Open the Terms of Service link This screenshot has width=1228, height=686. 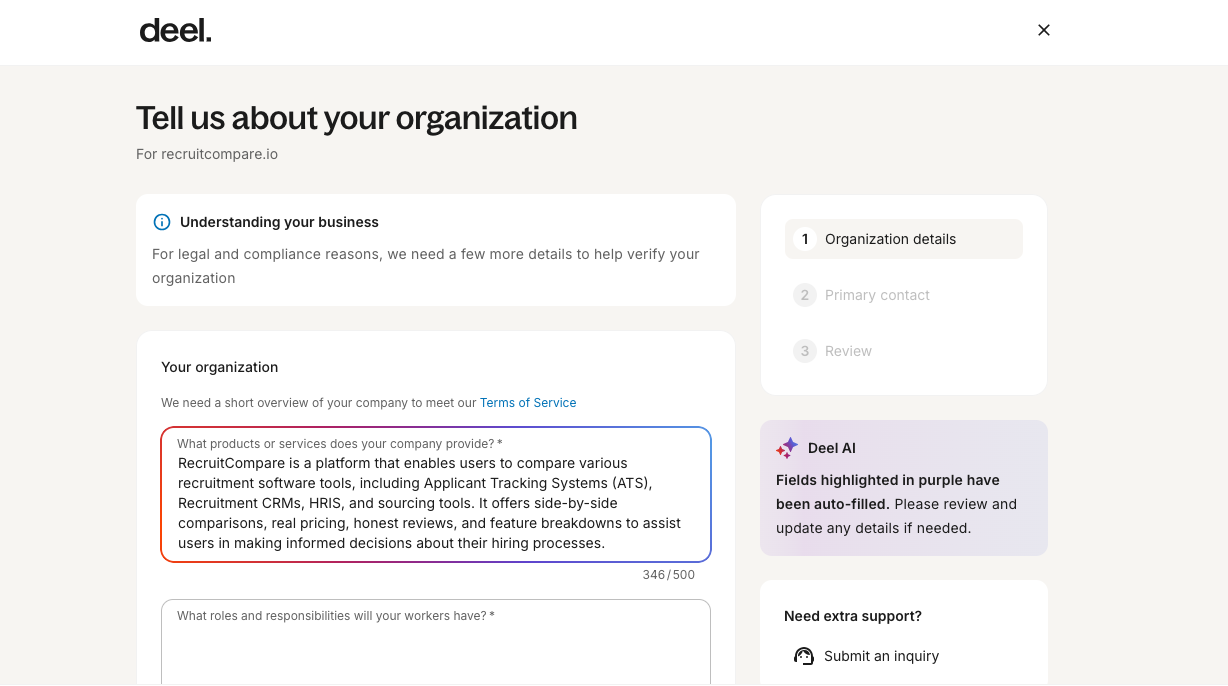528,403
